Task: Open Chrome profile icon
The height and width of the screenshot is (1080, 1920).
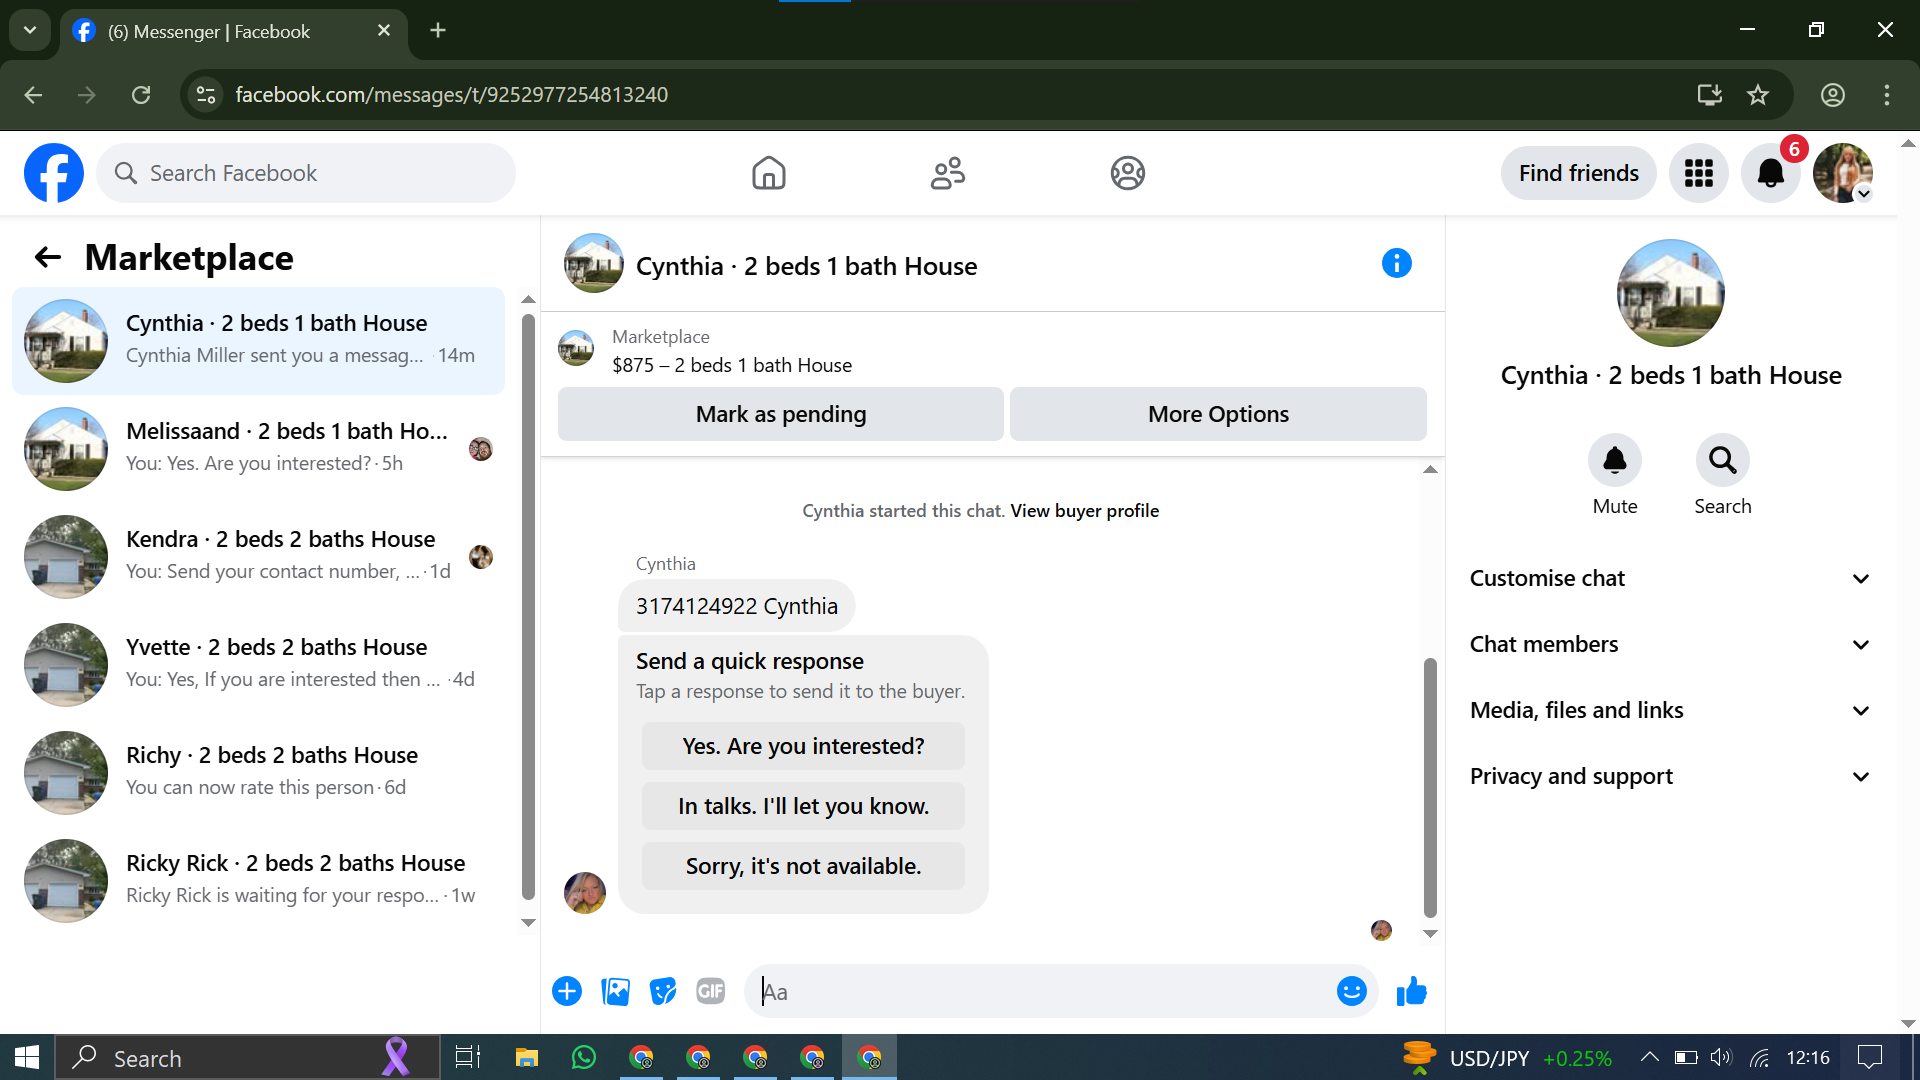Action: [1832, 95]
